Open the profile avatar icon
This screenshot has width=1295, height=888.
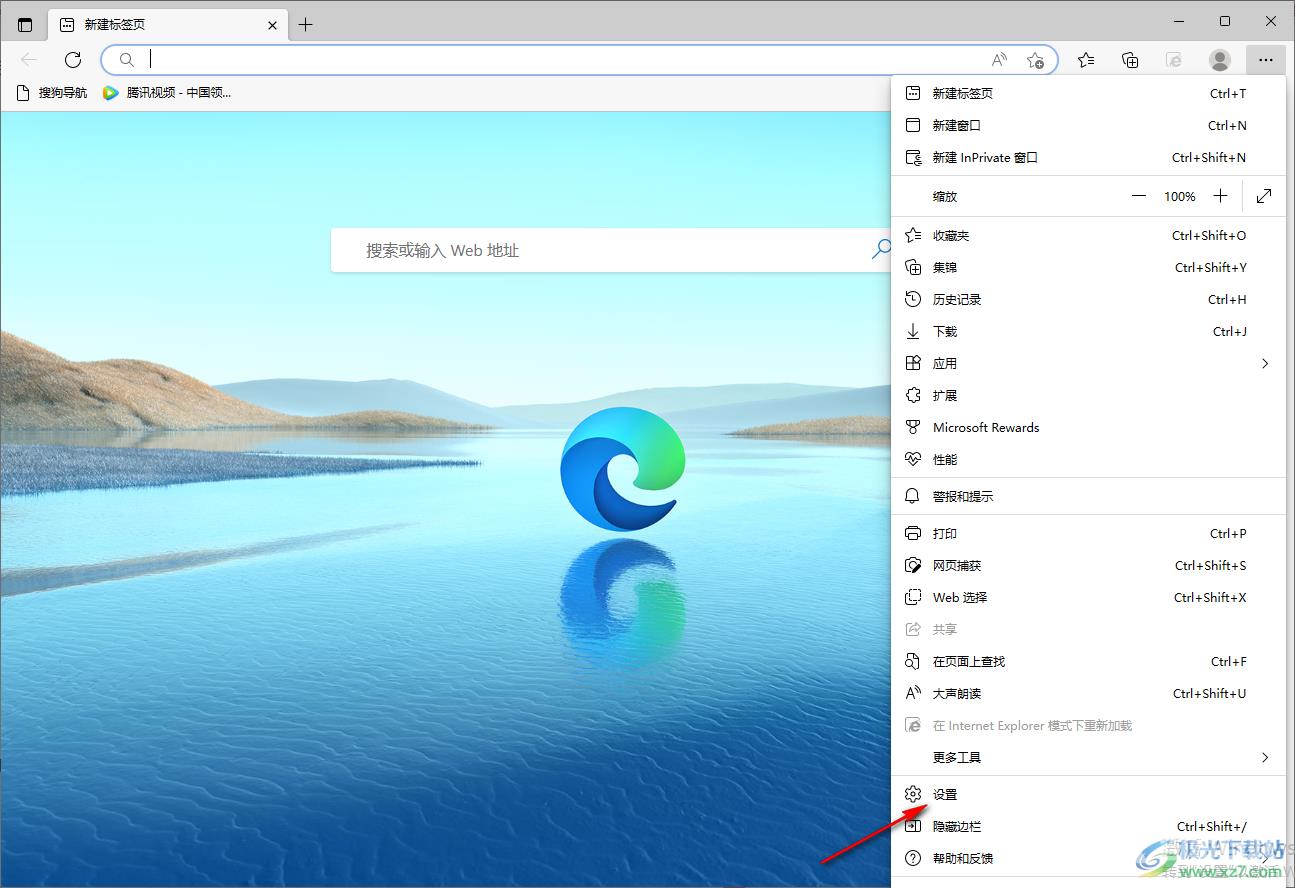1220,60
